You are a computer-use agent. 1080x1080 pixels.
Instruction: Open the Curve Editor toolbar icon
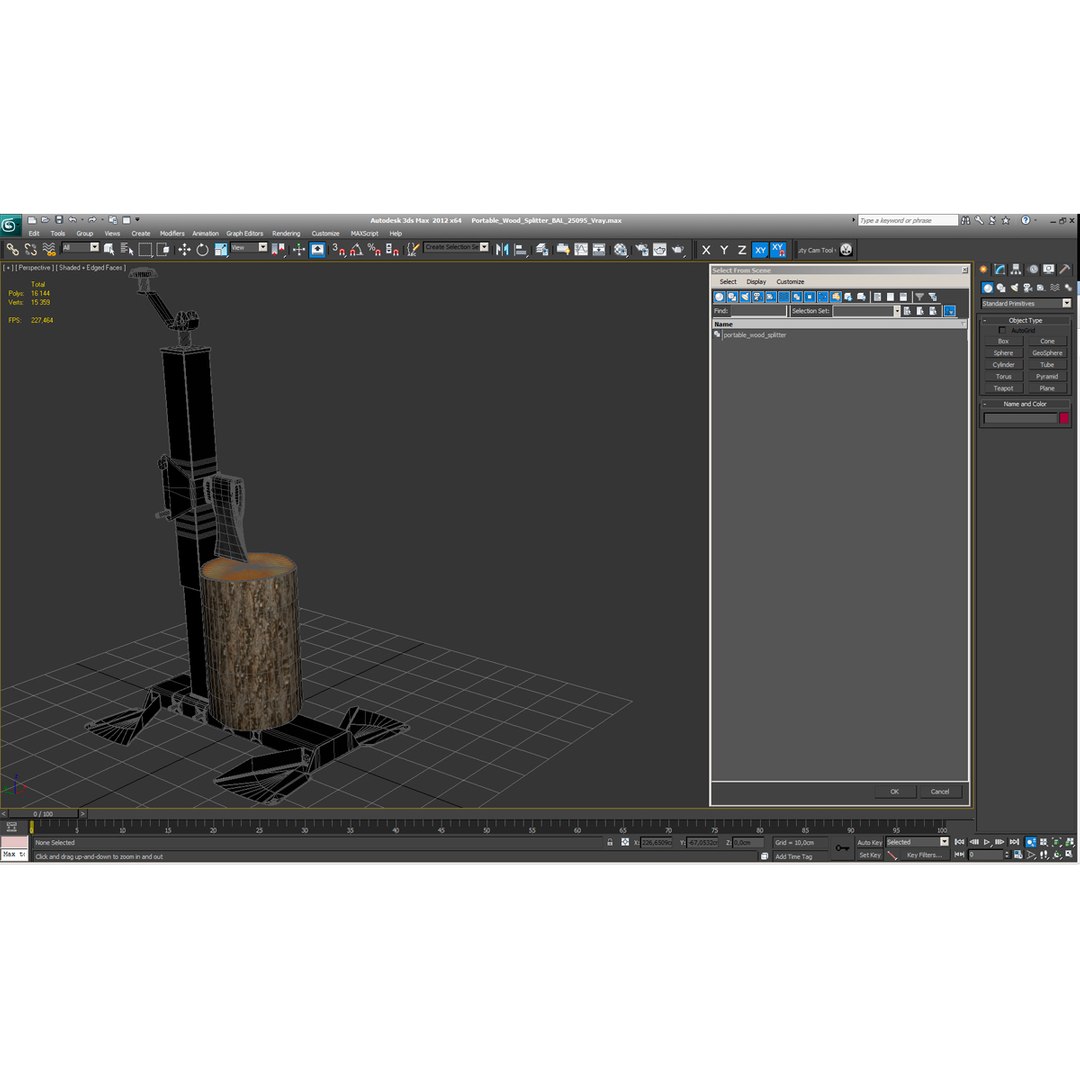[x=581, y=249]
